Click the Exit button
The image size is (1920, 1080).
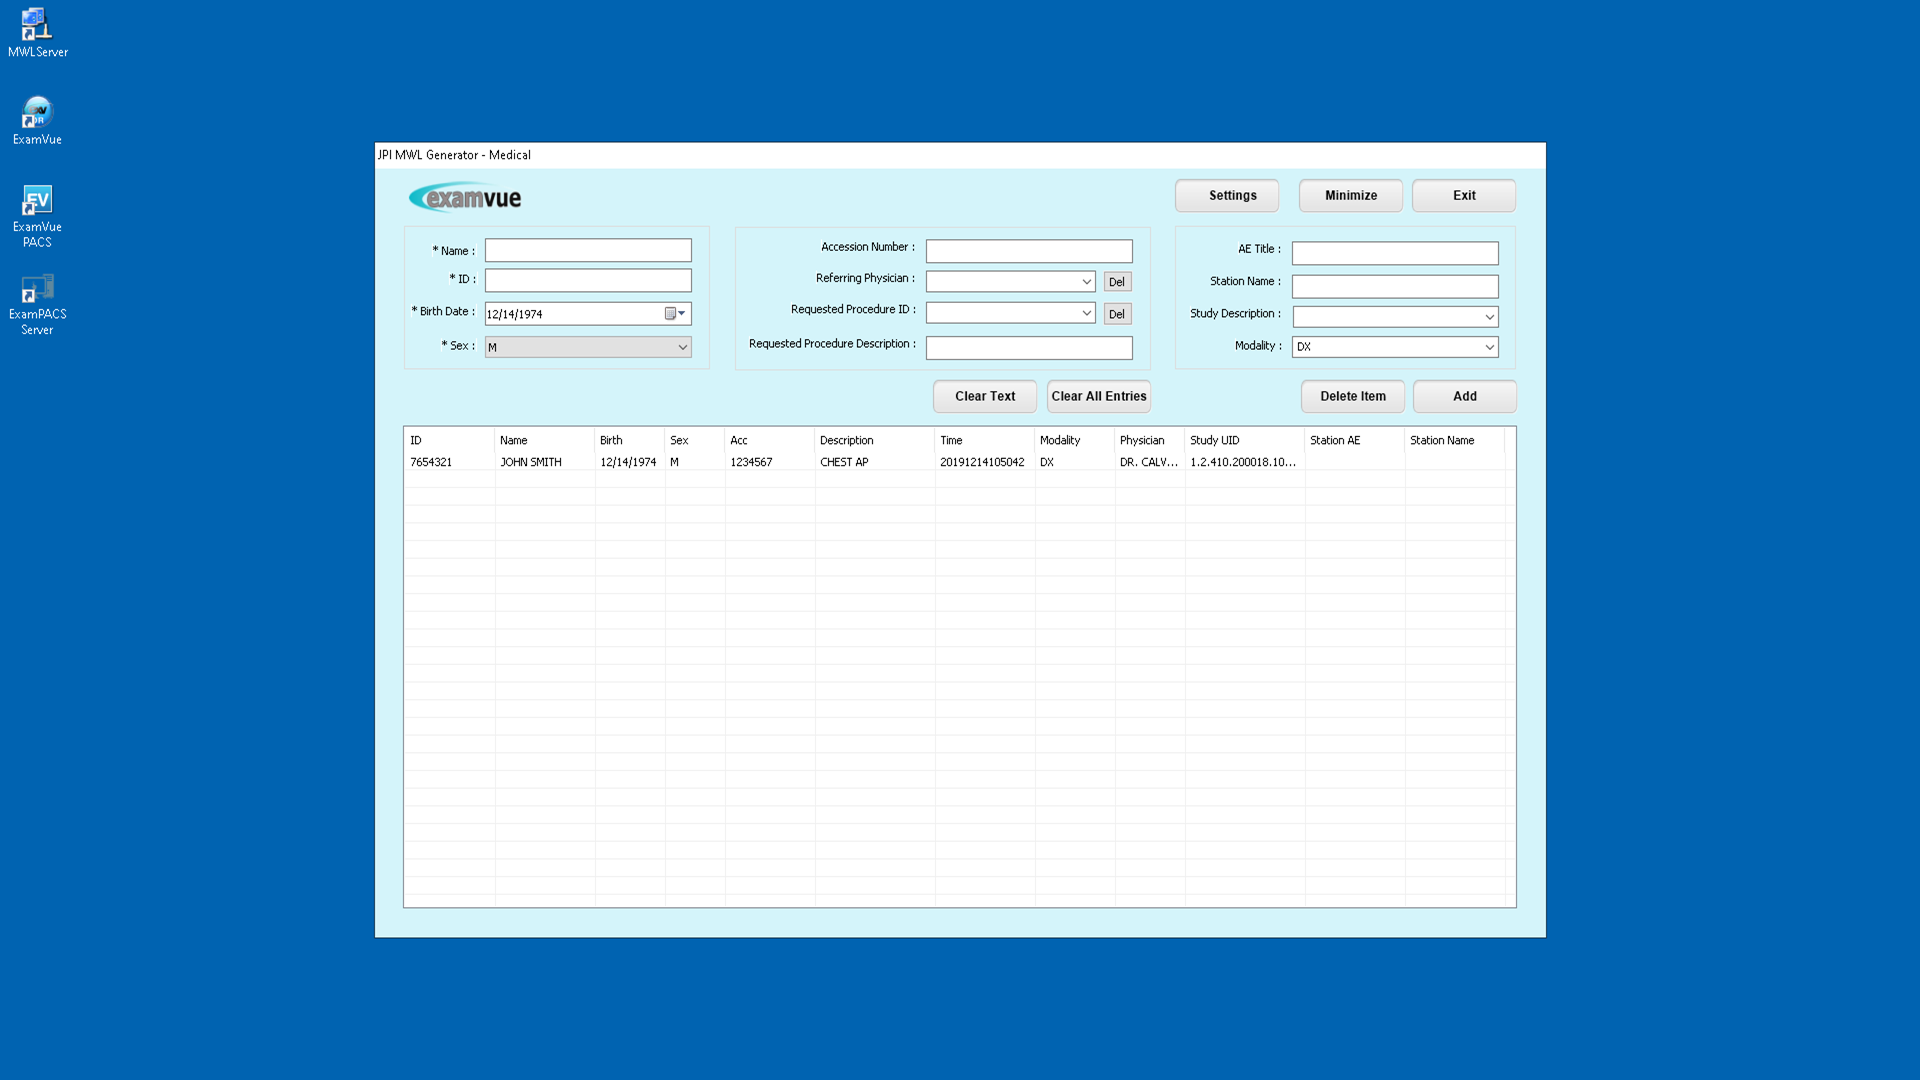point(1464,196)
